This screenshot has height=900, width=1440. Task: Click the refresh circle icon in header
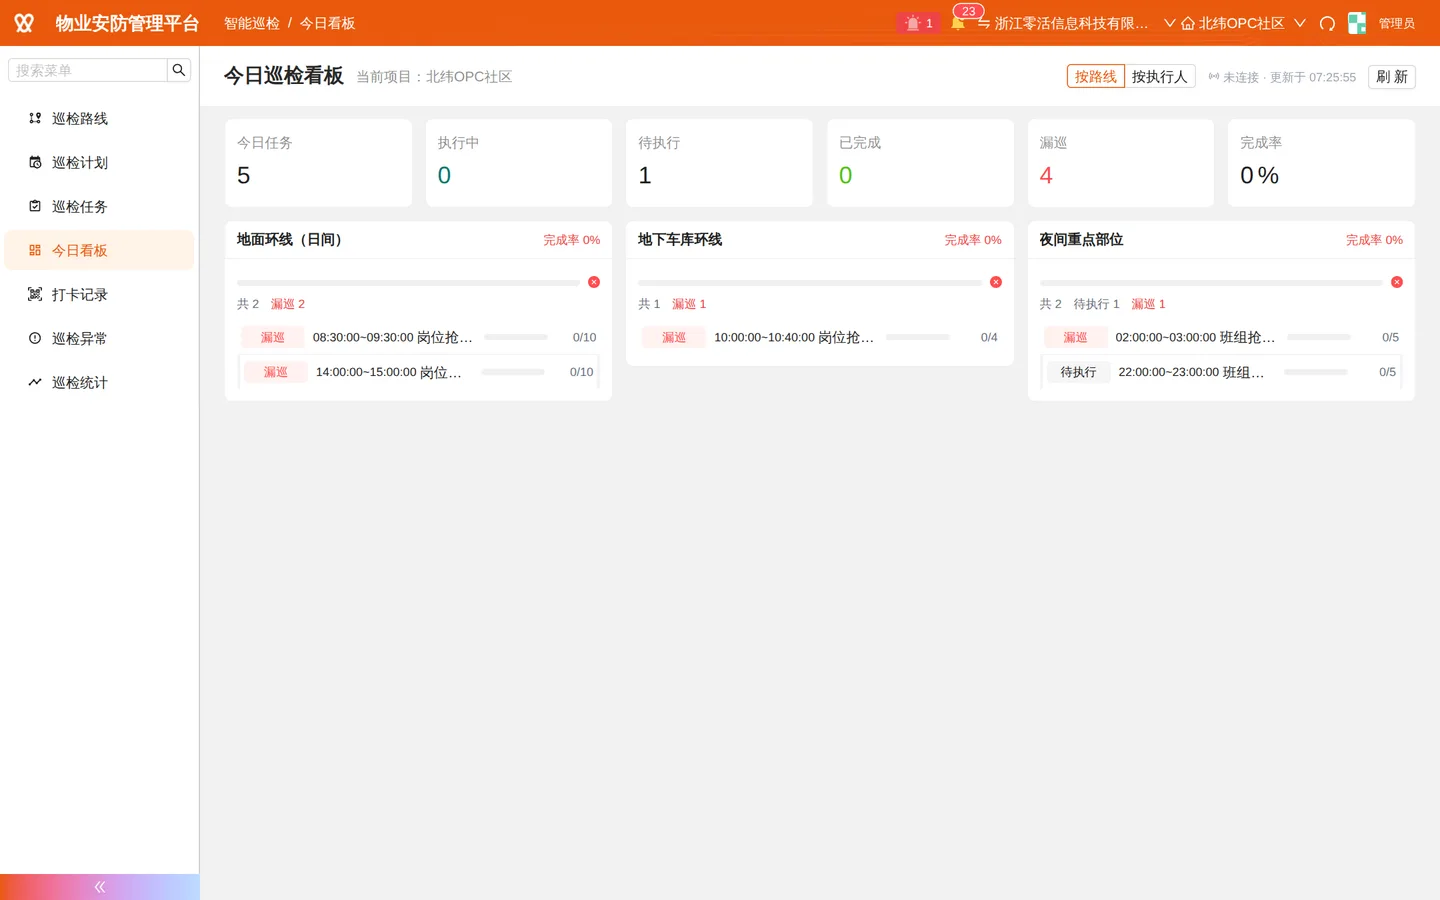[x=1327, y=23]
